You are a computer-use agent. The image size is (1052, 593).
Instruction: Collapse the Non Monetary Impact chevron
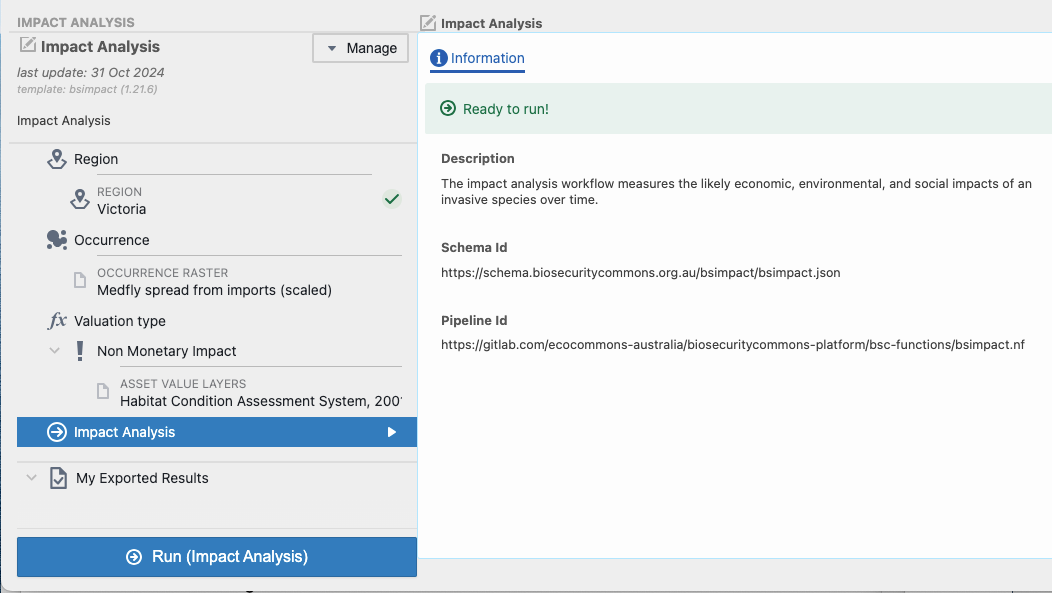tap(54, 350)
